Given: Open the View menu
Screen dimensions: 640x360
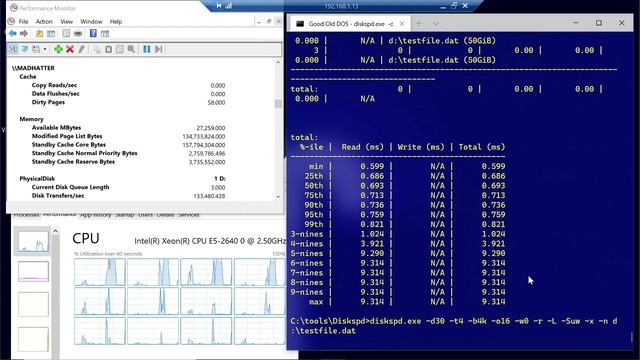Looking at the screenshot, I should pyautogui.click(x=67, y=21).
